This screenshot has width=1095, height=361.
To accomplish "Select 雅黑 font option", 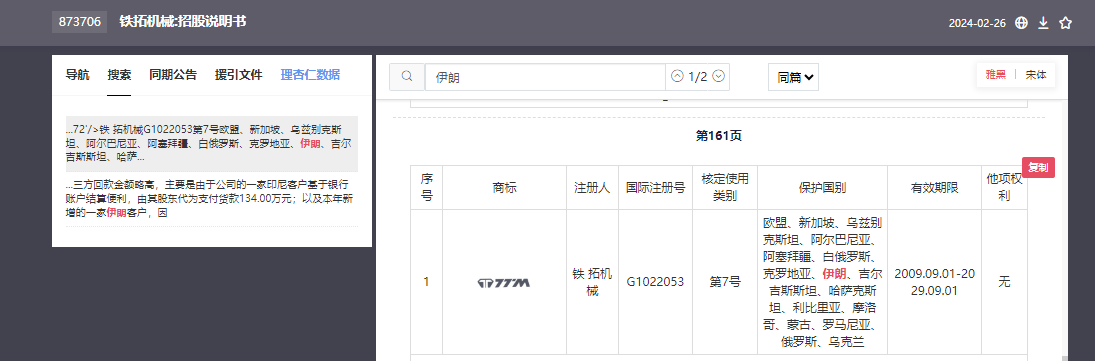I will pyautogui.click(x=996, y=75).
